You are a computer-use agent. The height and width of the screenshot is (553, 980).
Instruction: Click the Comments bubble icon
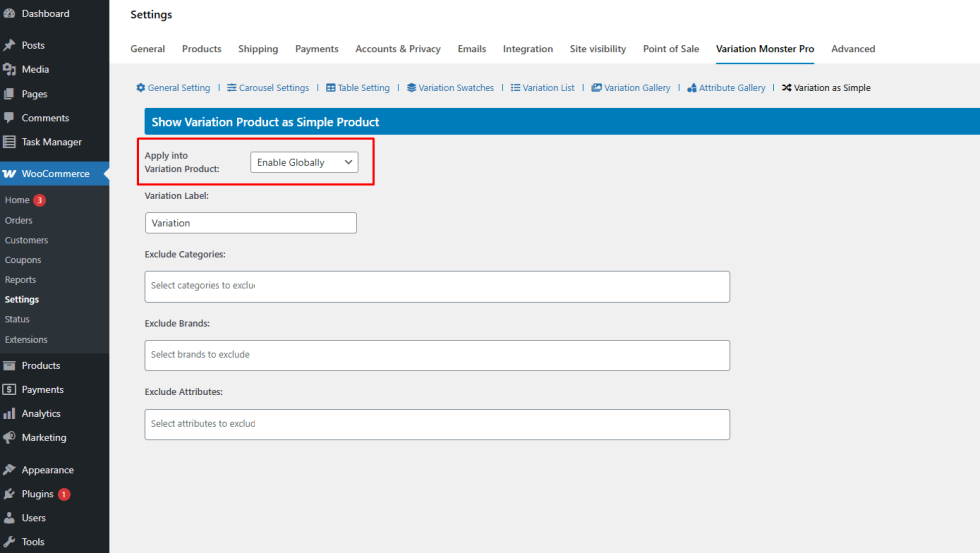tap(9, 117)
